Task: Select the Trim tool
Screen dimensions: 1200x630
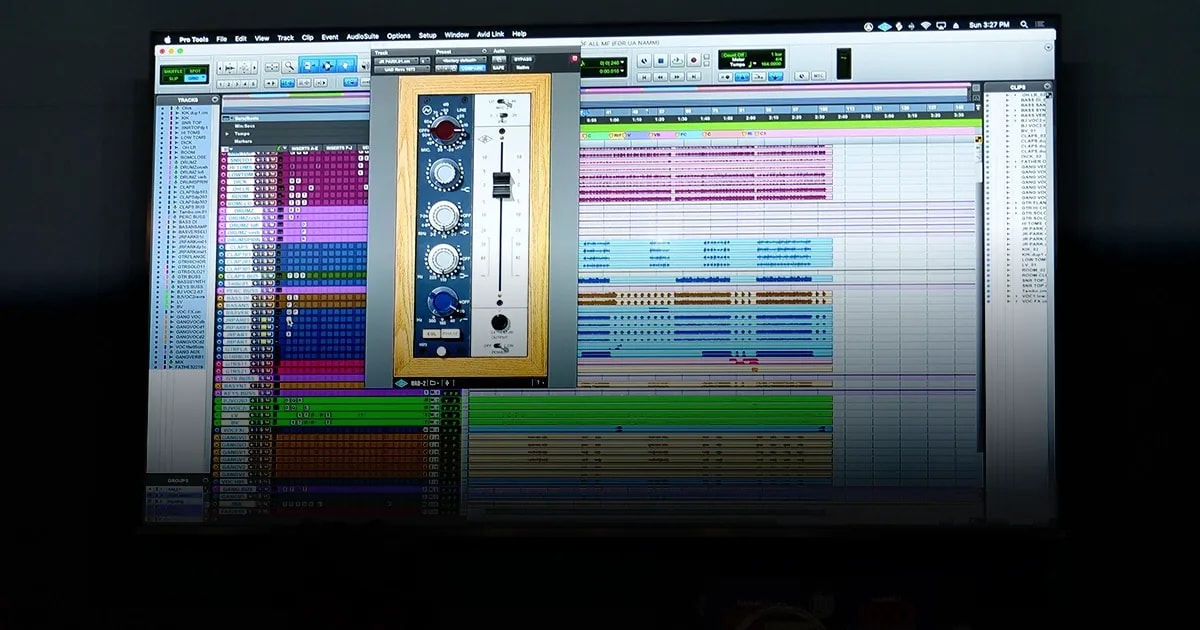Action: 307,66
